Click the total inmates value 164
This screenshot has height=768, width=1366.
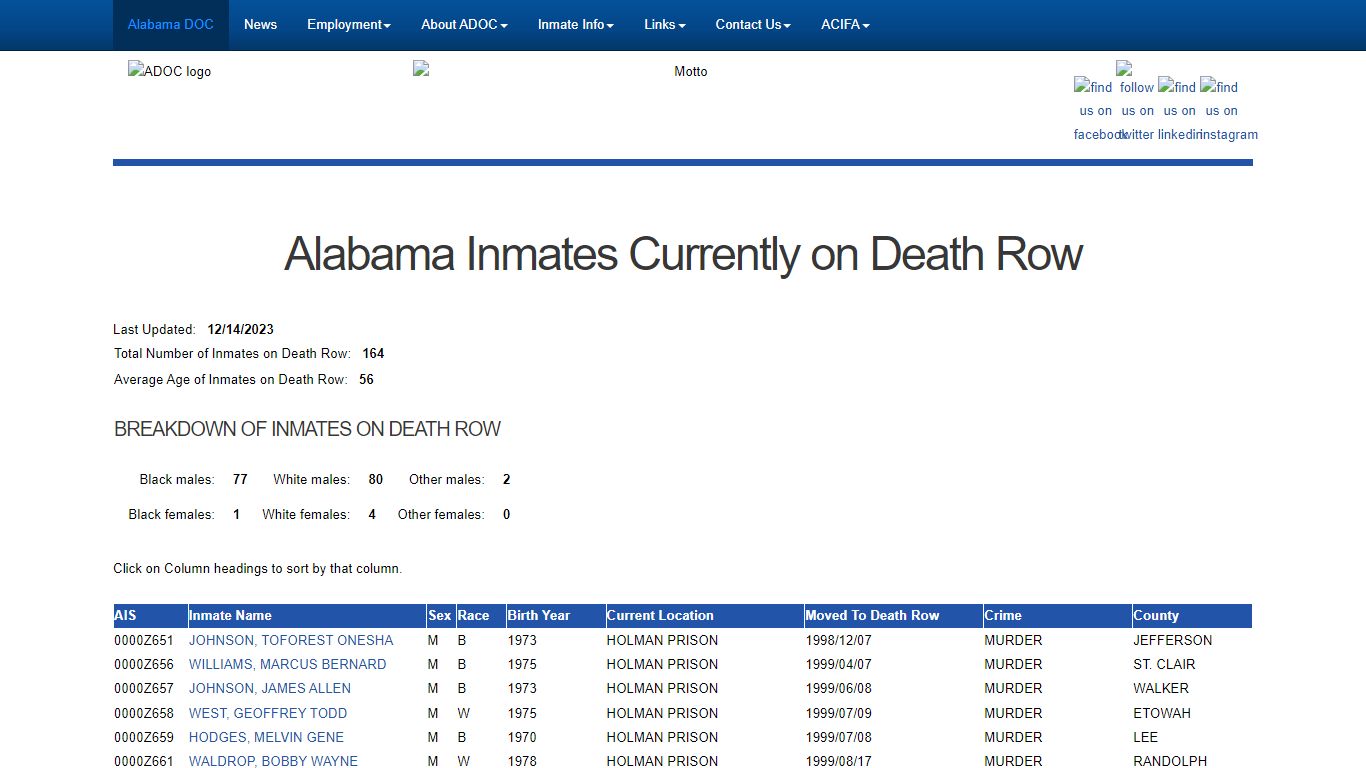point(373,353)
